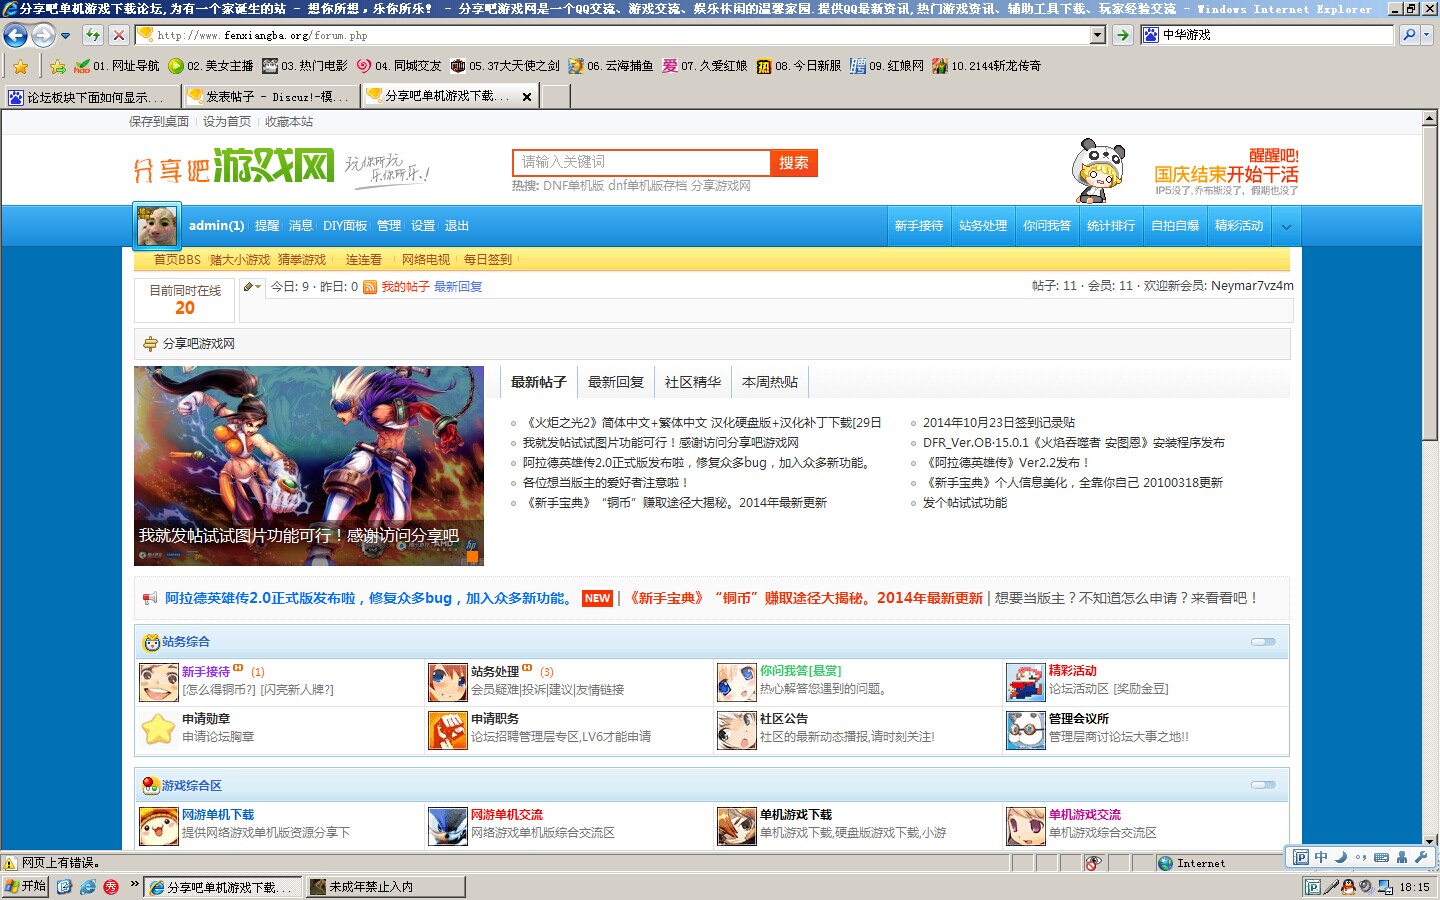The height and width of the screenshot is (900, 1440).
Task: Click the page vertical scrollbar thumb
Action: [x=1430, y=283]
